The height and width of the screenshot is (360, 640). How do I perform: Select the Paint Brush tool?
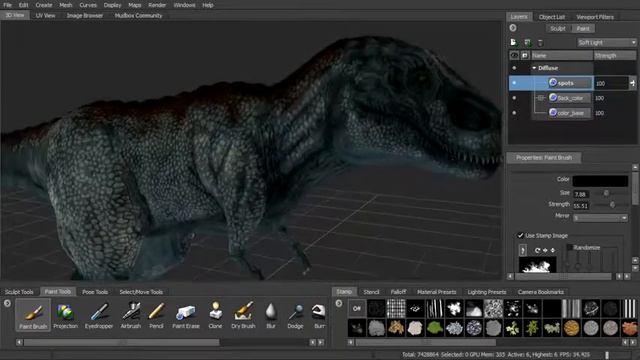pos(33,315)
